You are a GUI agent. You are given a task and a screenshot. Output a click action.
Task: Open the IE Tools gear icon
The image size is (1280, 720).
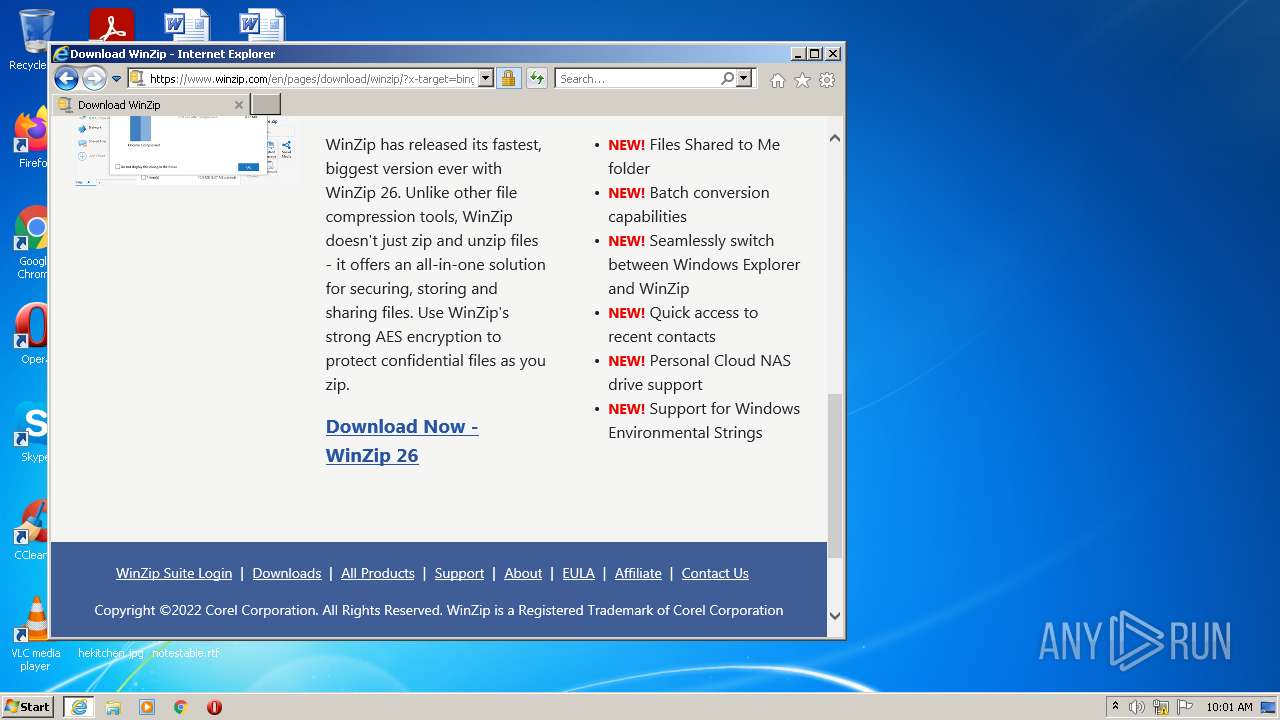pos(827,80)
